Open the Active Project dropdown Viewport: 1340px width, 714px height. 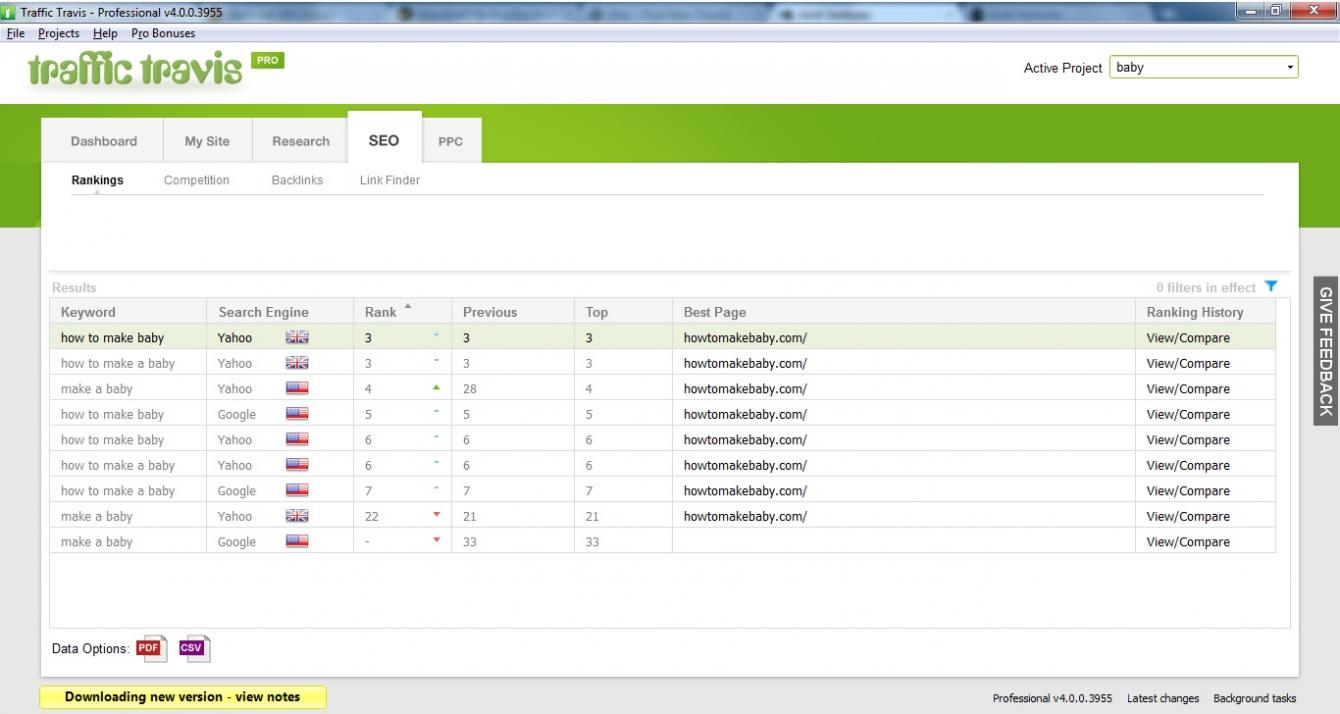pos(1204,68)
